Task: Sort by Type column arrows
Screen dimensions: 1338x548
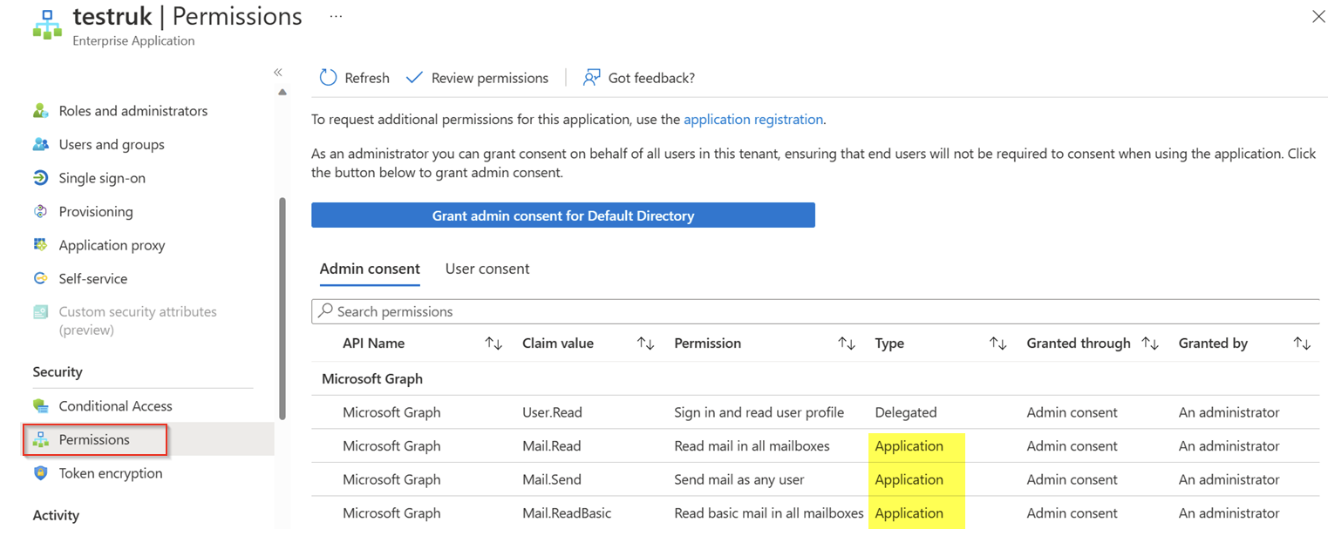Action: [998, 343]
